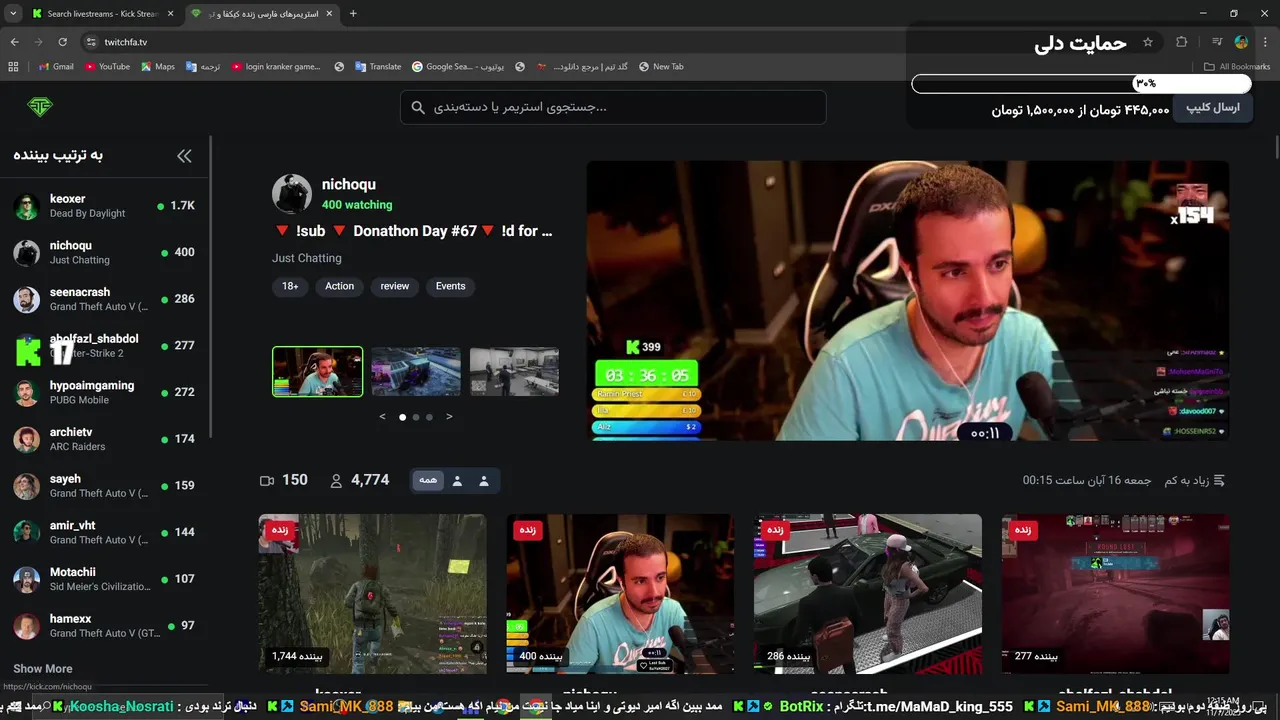
Task: Click the Events tag
Action: [x=451, y=286]
